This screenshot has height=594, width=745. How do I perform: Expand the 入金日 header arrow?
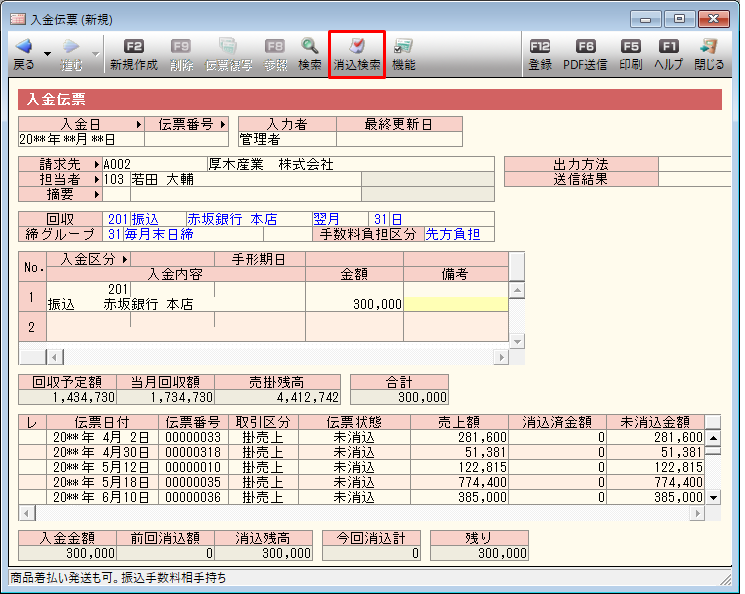(x=139, y=125)
